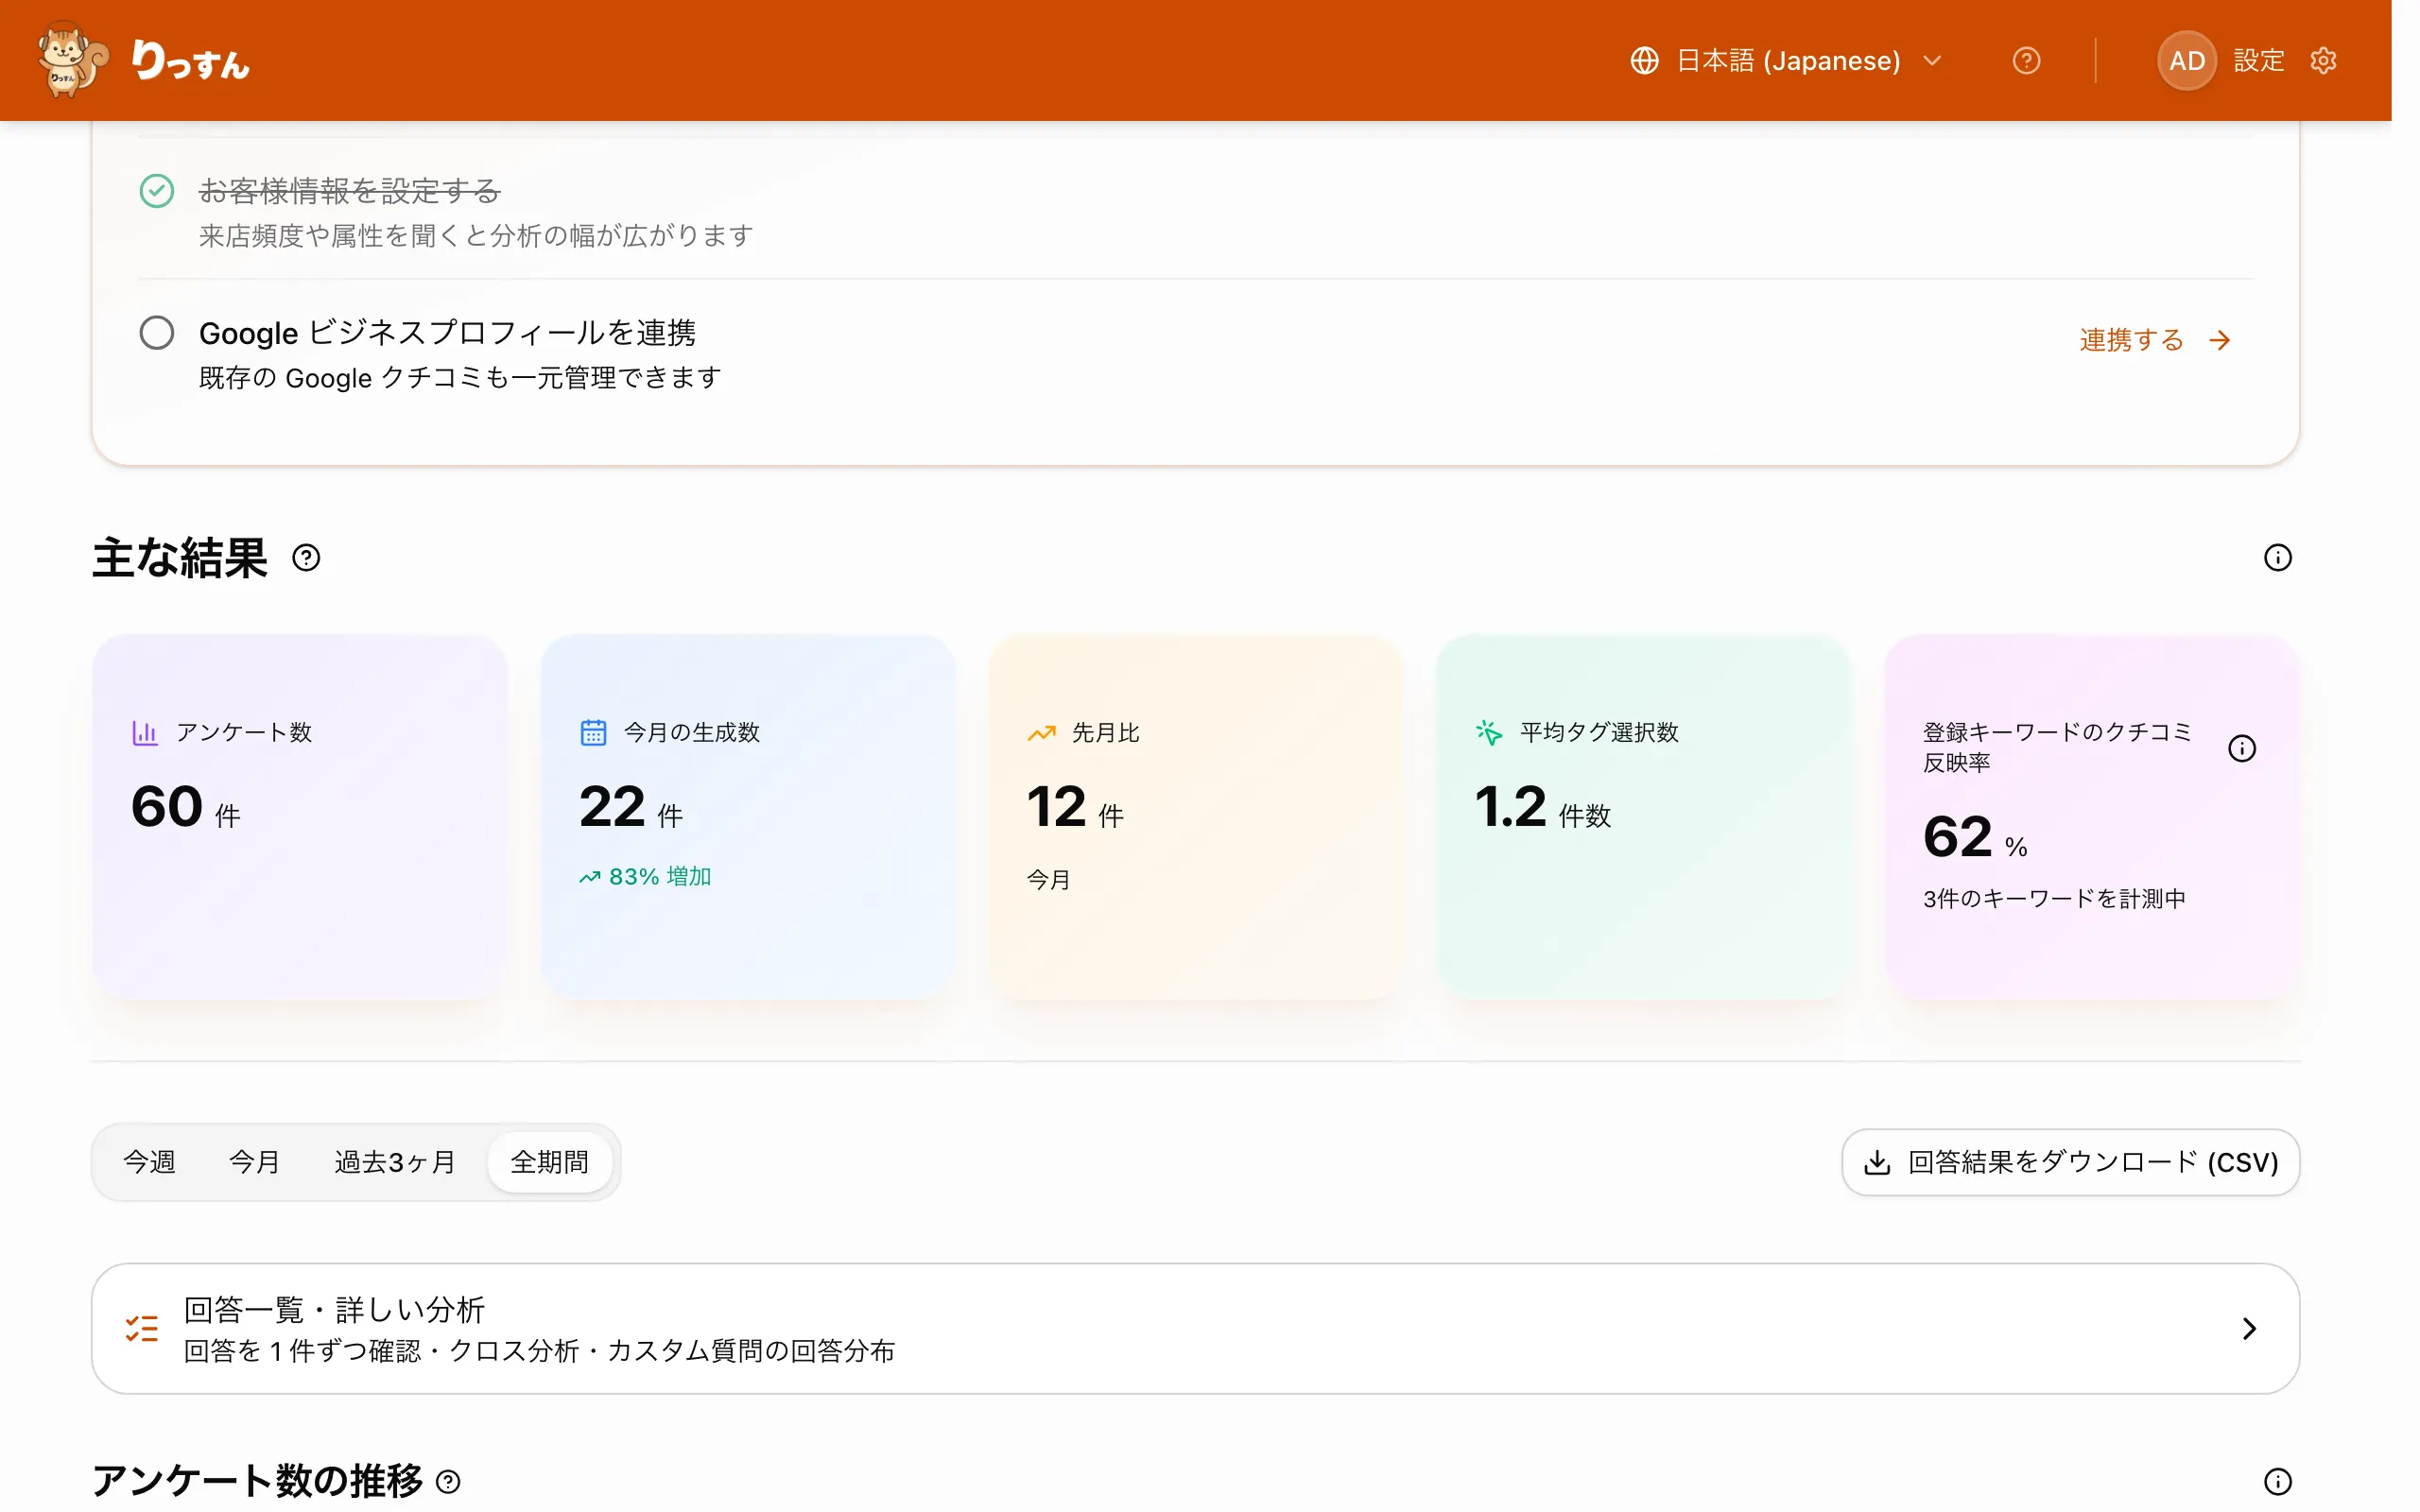Click cursor icon on 平均タグ選択数 card
This screenshot has width=2420, height=1512.
tap(1488, 733)
